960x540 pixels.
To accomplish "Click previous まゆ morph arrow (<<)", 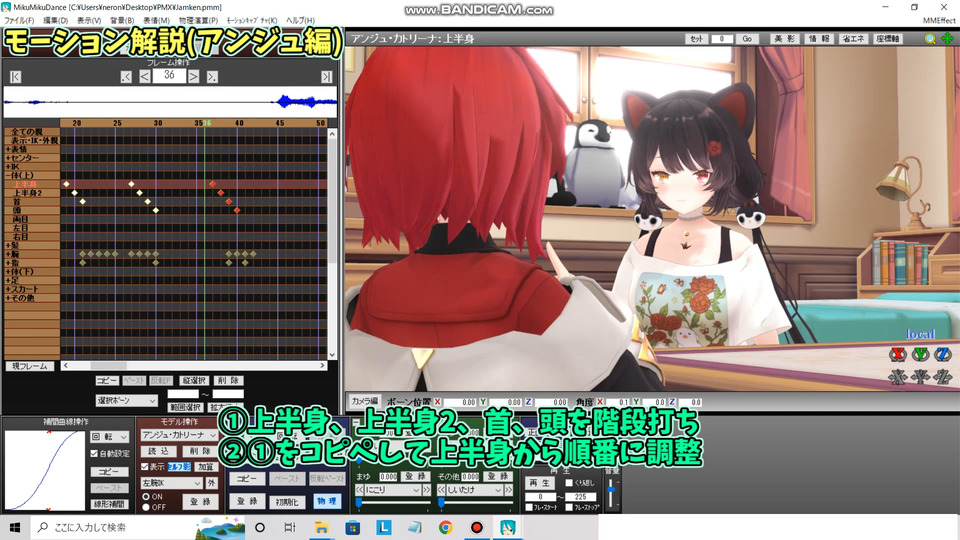I will tap(360, 490).
